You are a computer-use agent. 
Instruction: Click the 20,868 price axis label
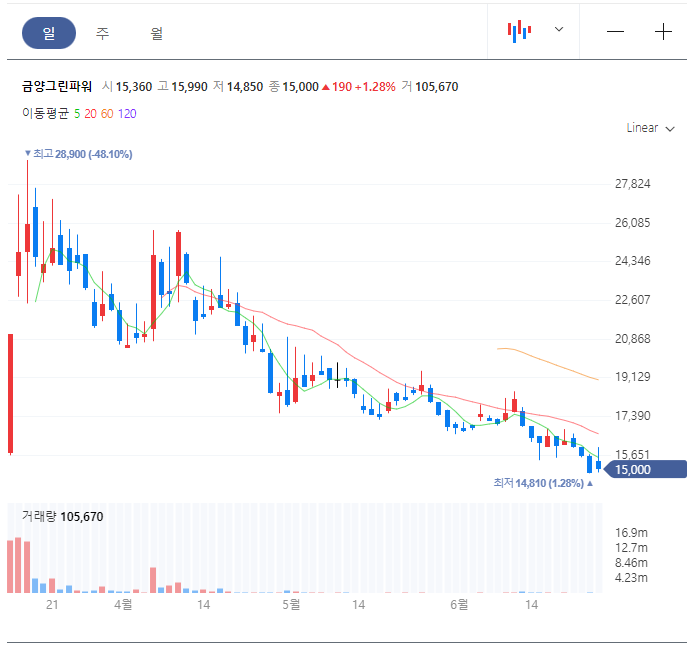coord(633,339)
